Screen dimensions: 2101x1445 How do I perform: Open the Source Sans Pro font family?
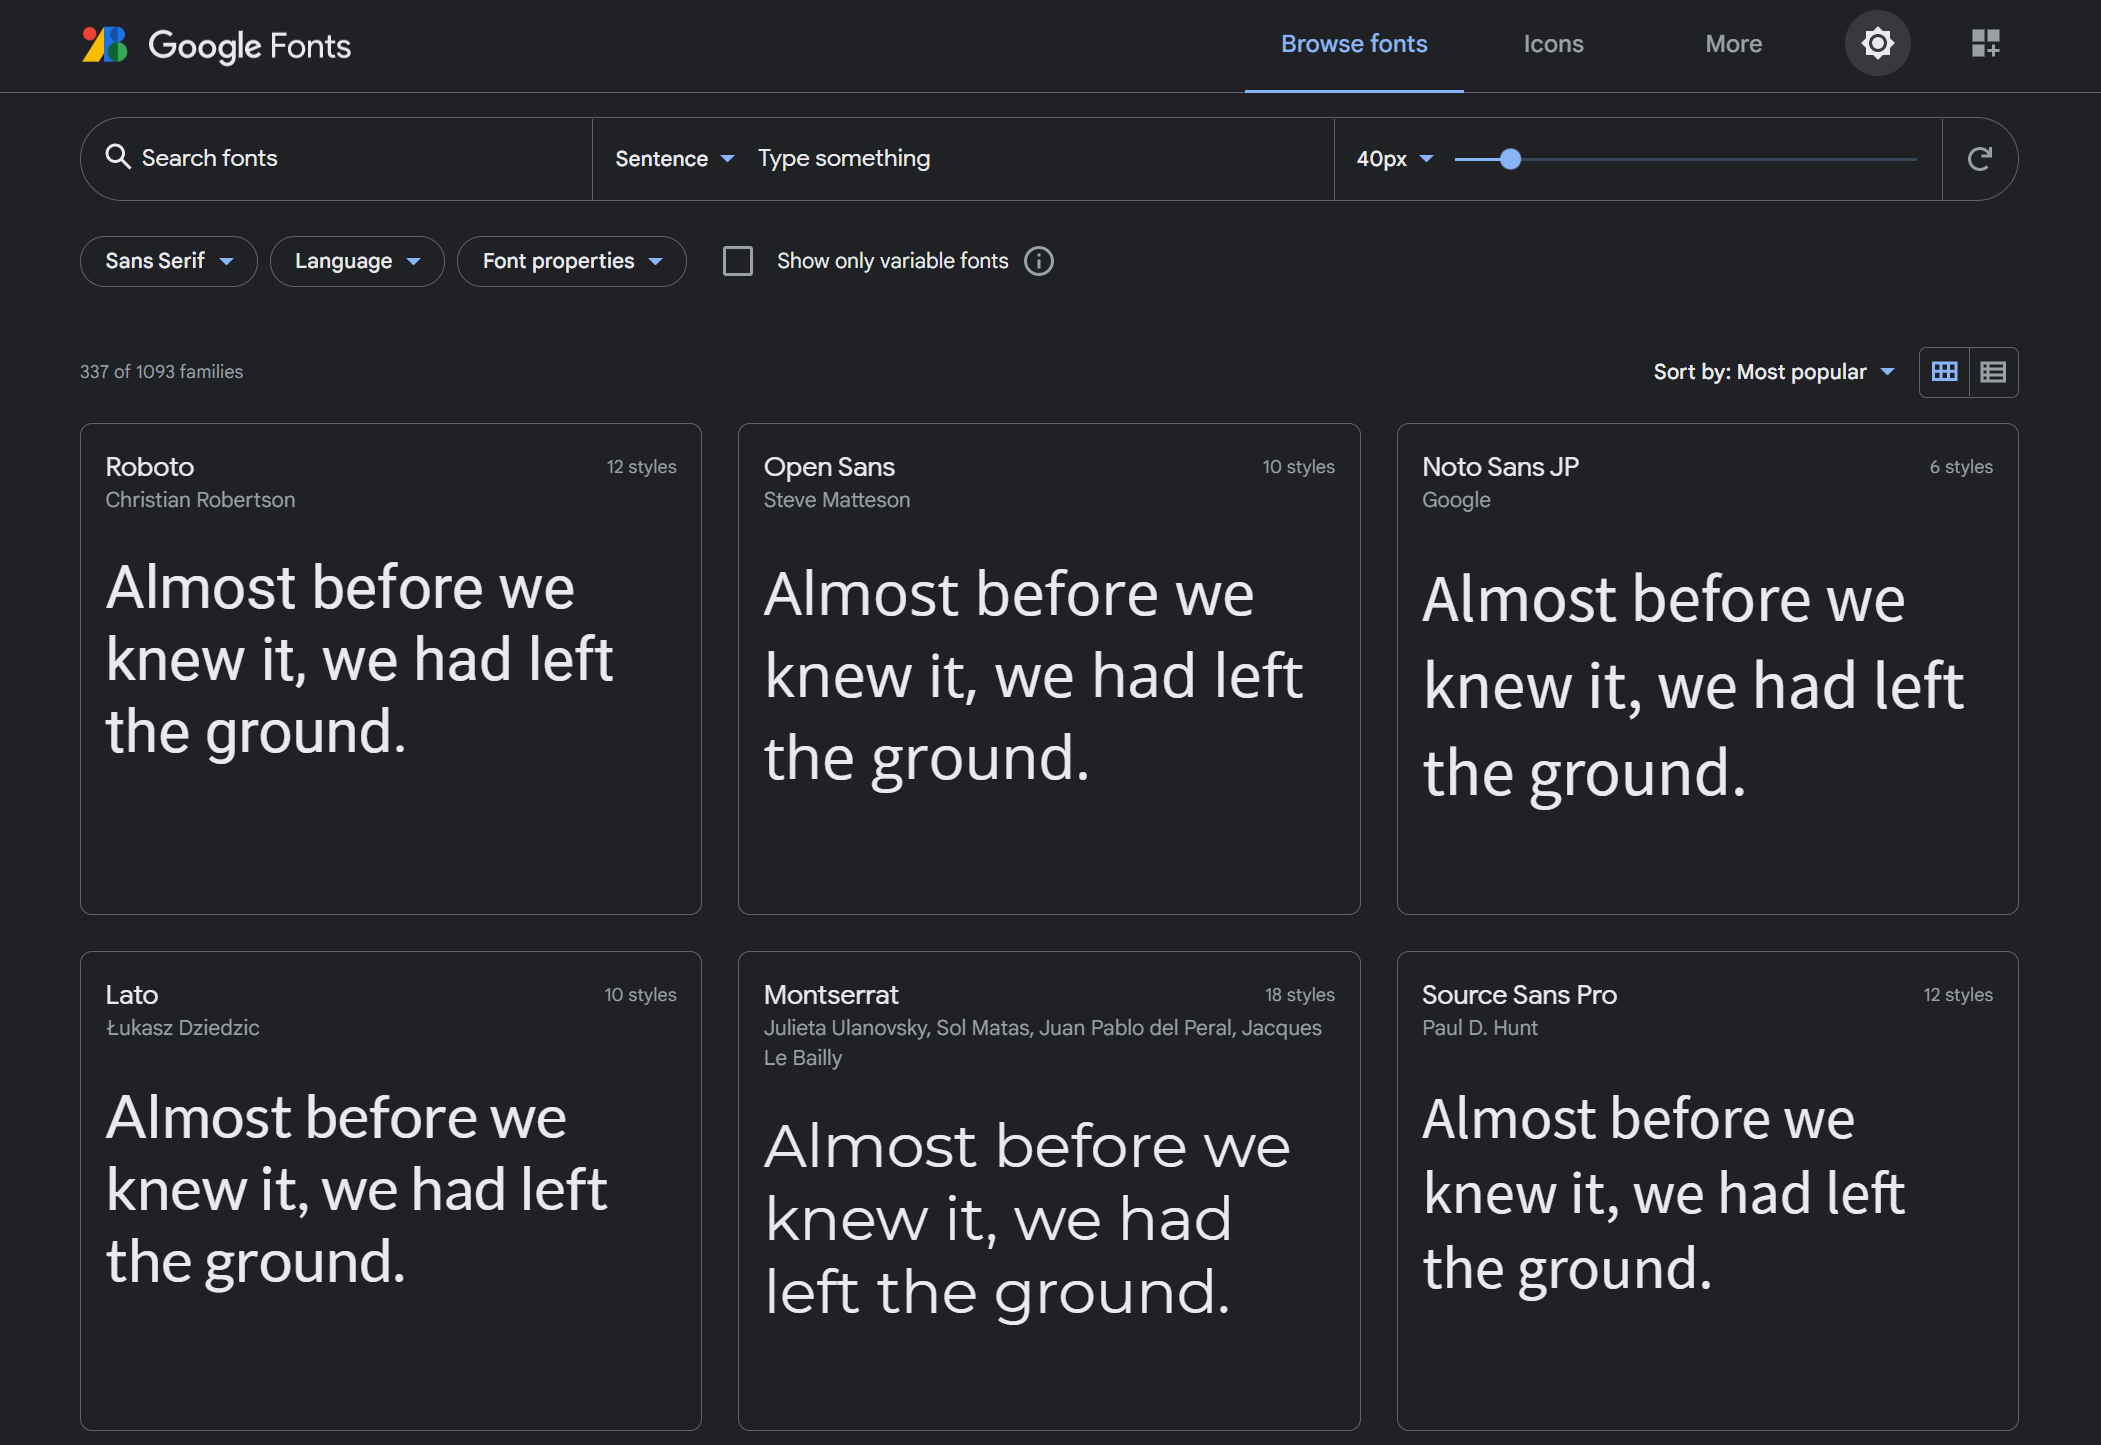pos(1519,995)
